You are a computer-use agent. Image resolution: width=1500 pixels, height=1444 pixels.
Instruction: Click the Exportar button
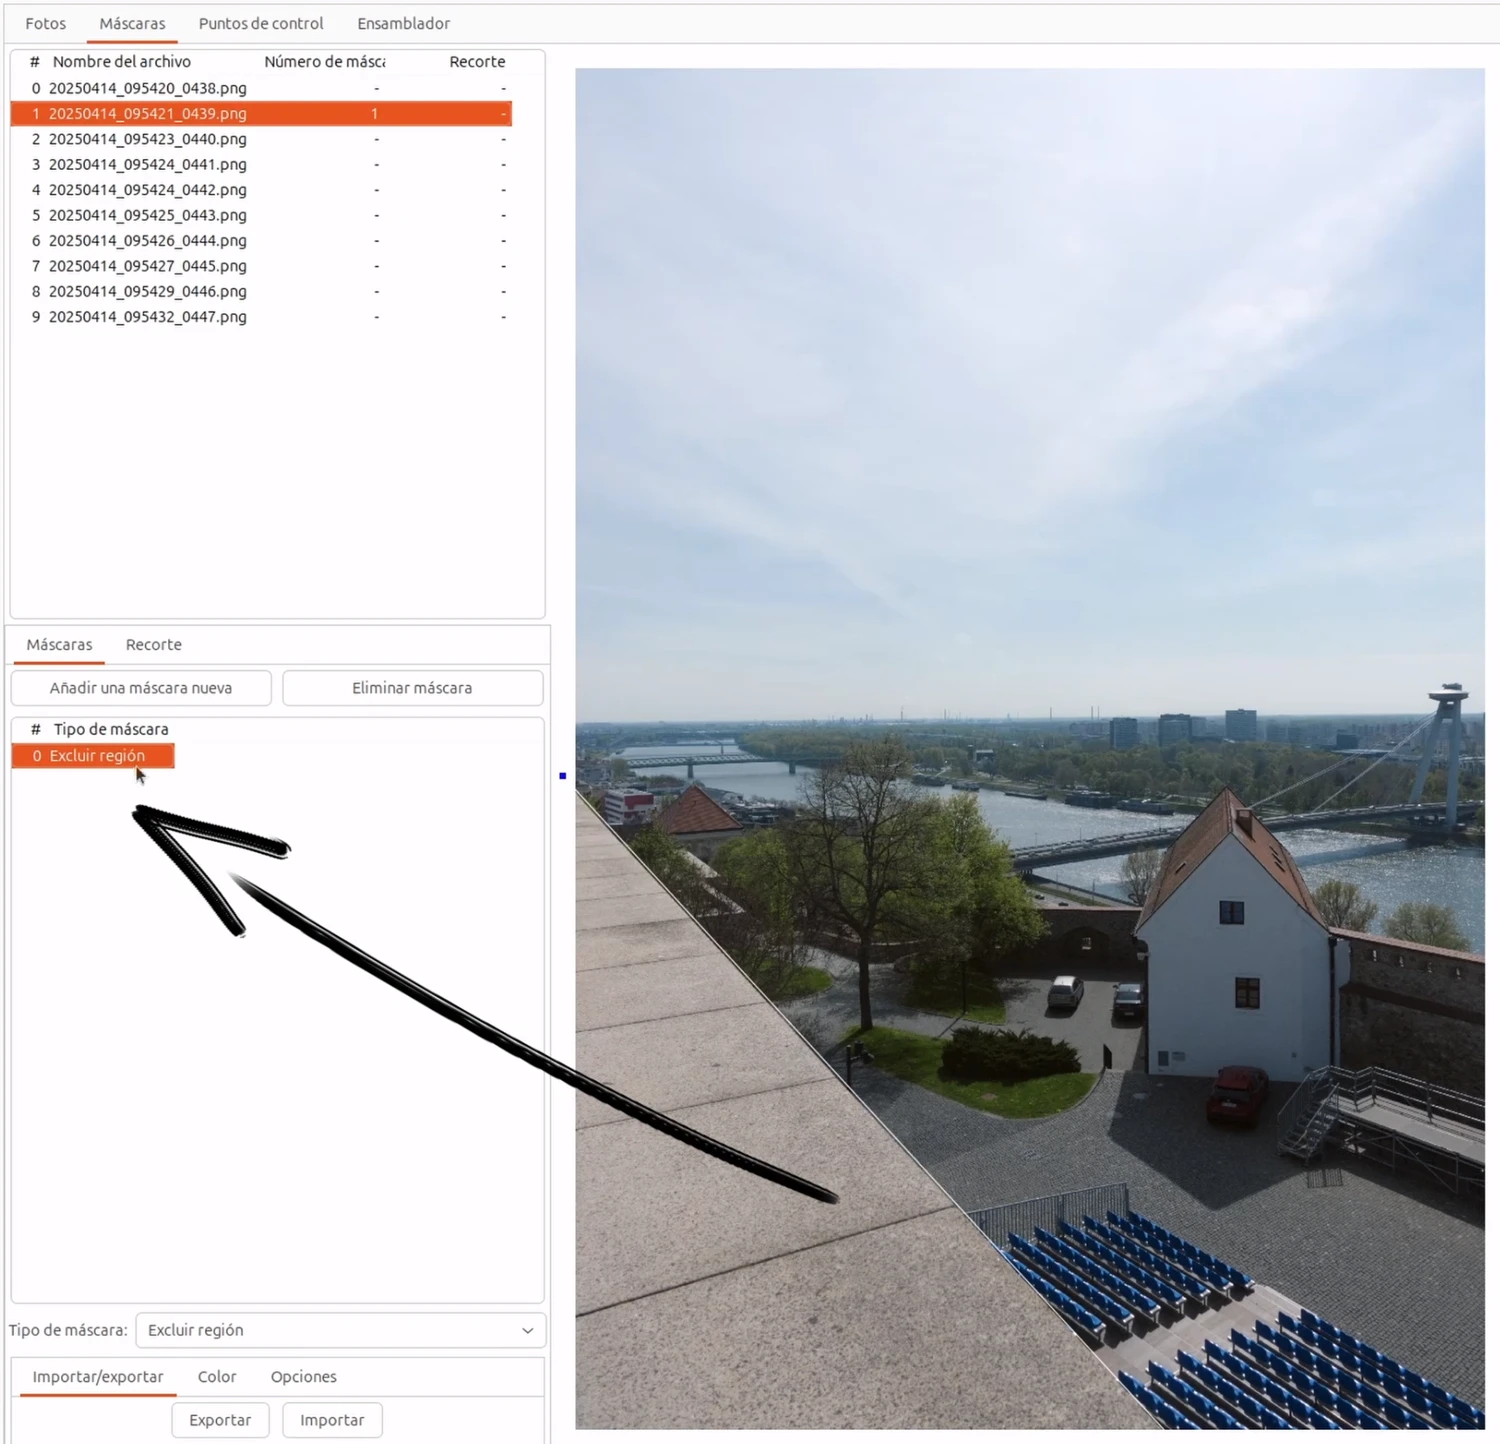coord(220,1420)
